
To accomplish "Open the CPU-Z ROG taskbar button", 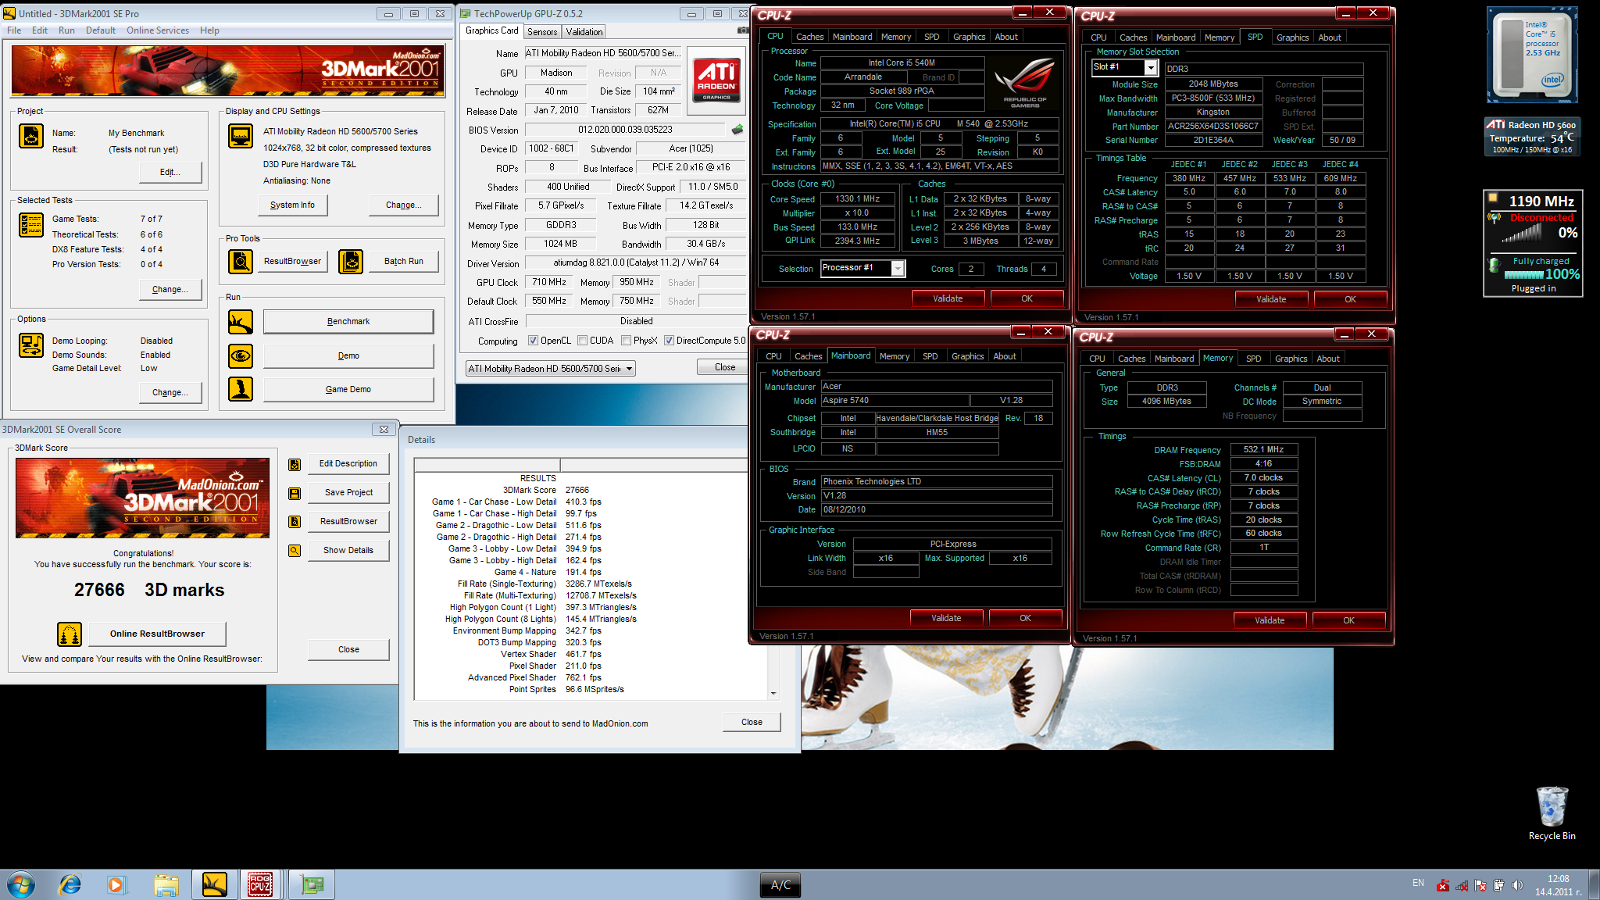I will tap(261, 885).
